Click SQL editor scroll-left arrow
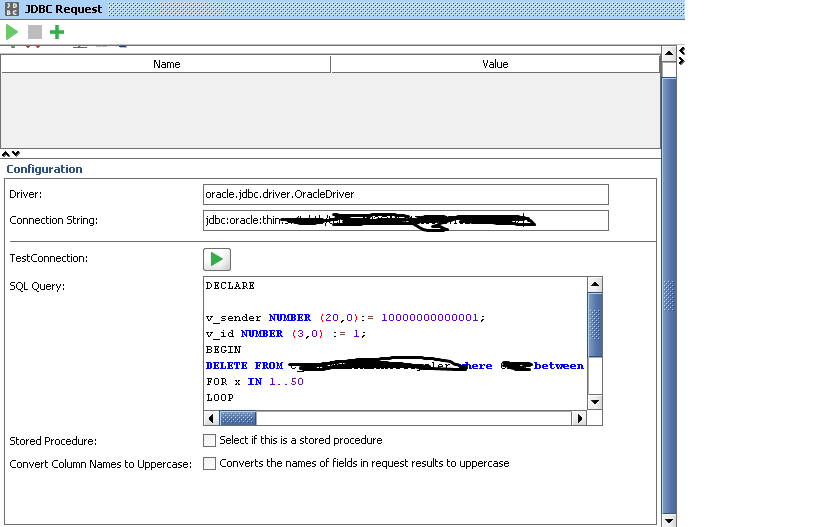Screen dimensions: 819x527 click(211, 418)
